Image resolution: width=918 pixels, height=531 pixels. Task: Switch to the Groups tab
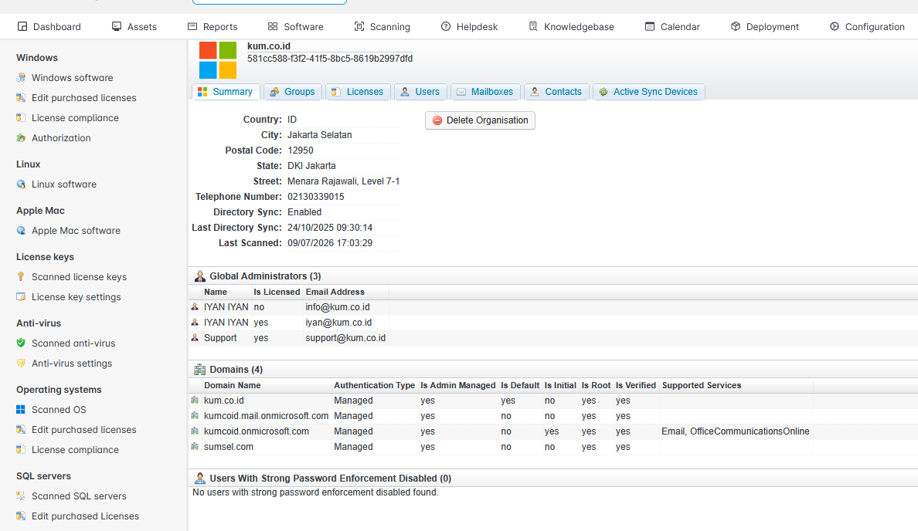(x=292, y=92)
